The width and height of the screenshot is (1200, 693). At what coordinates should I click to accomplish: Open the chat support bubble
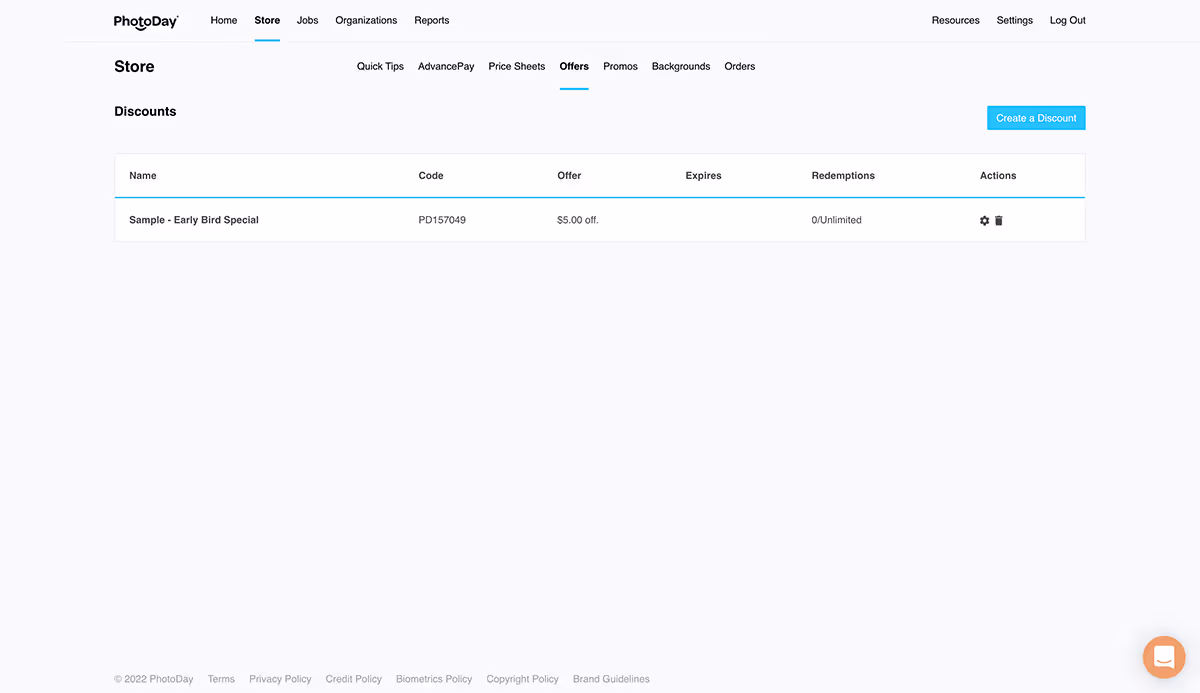click(x=1164, y=657)
